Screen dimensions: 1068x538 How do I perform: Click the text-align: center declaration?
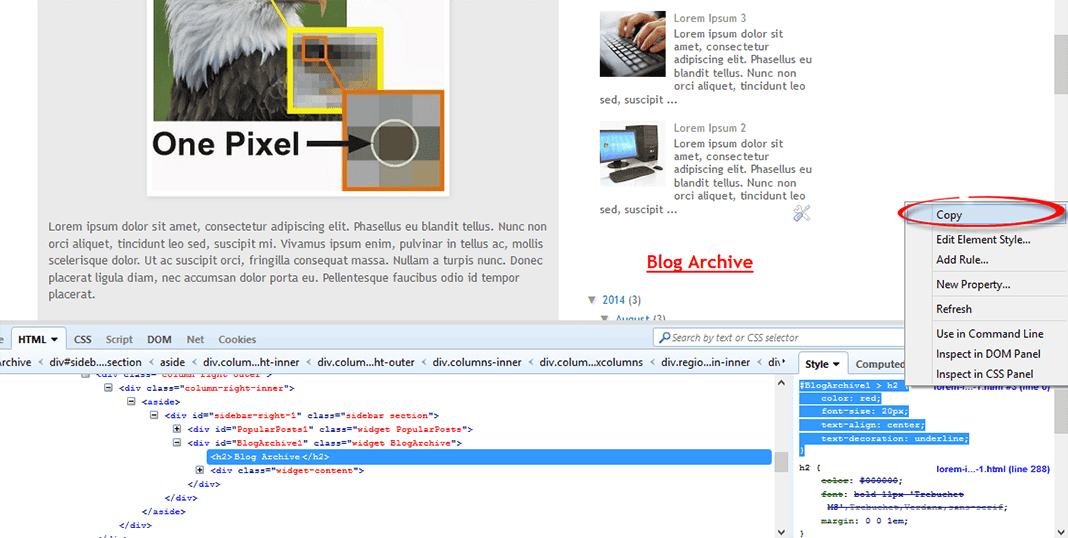pyautogui.click(x=873, y=425)
